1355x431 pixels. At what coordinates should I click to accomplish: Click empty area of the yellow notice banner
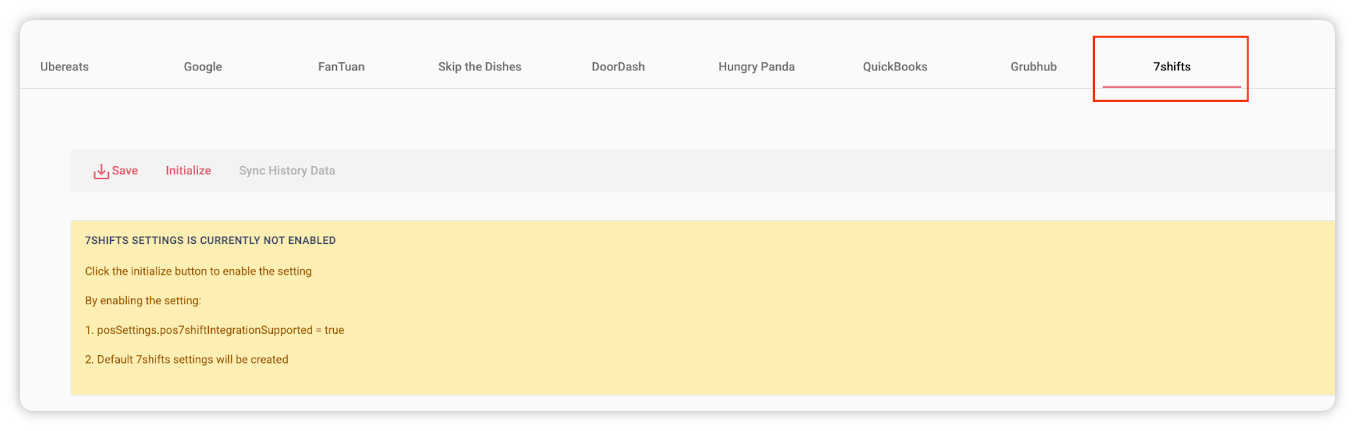(800, 310)
